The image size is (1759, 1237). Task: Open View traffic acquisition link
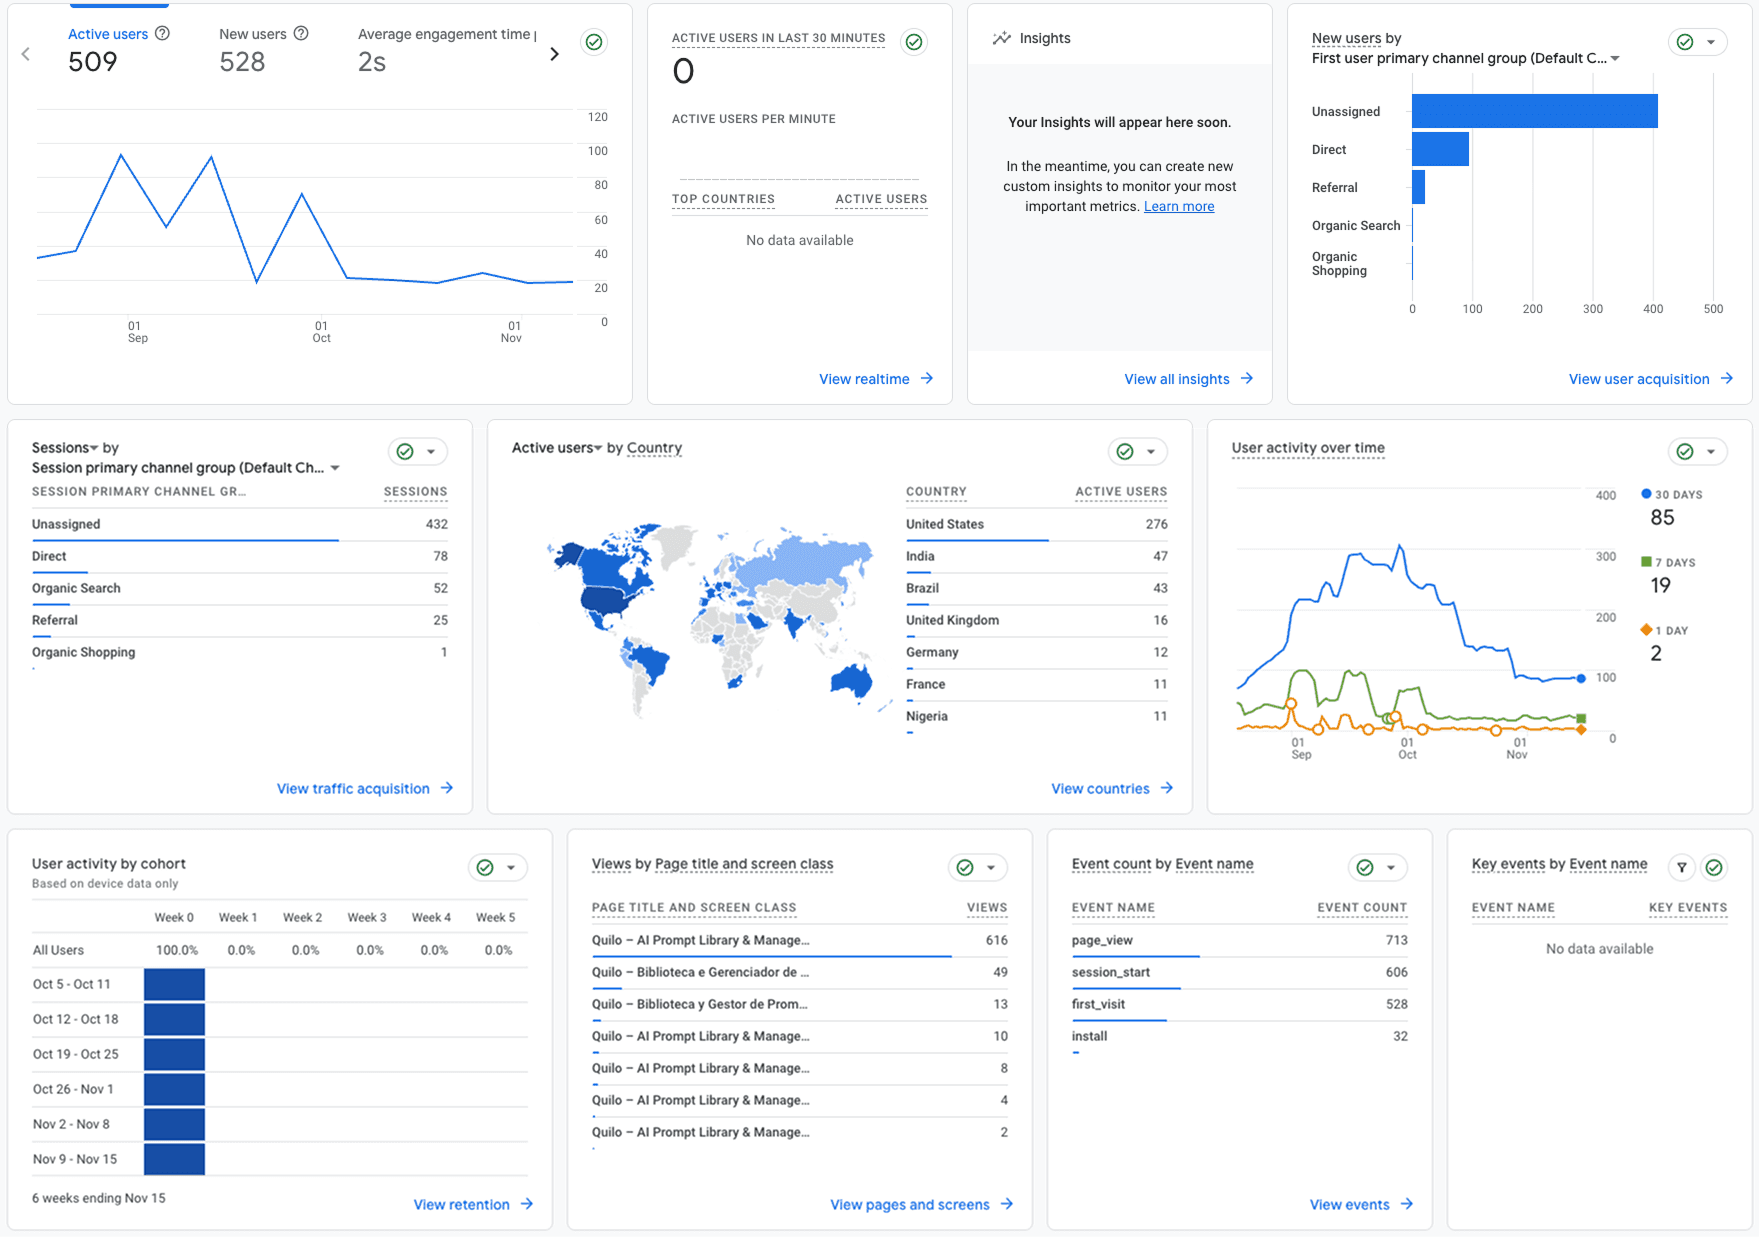[x=353, y=789]
